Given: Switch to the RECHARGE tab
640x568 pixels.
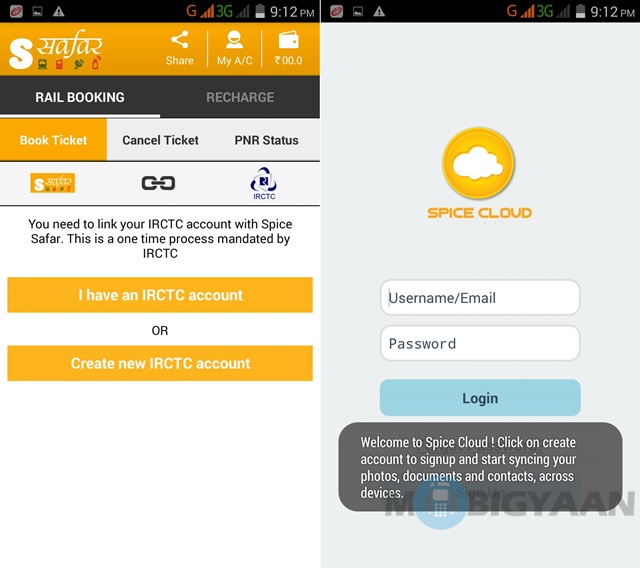Looking at the screenshot, I should [240, 97].
